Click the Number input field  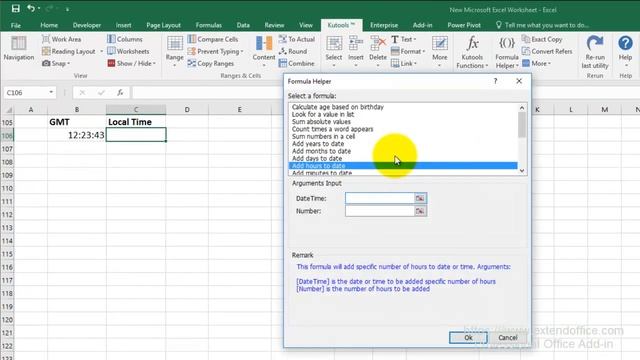tap(380, 211)
